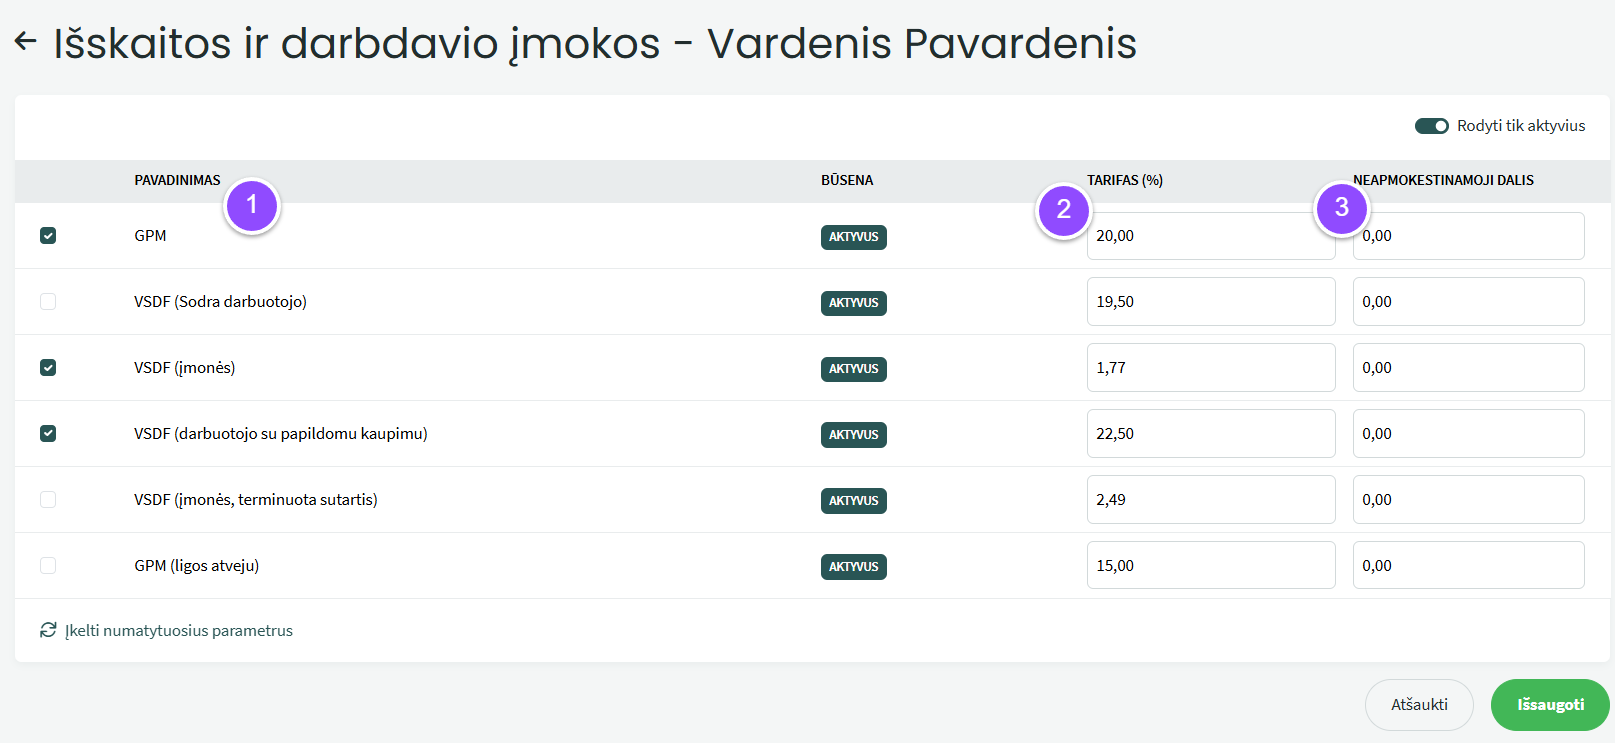Click AKTYVUS badge in GPM row
1615x743 pixels.
pos(853,237)
